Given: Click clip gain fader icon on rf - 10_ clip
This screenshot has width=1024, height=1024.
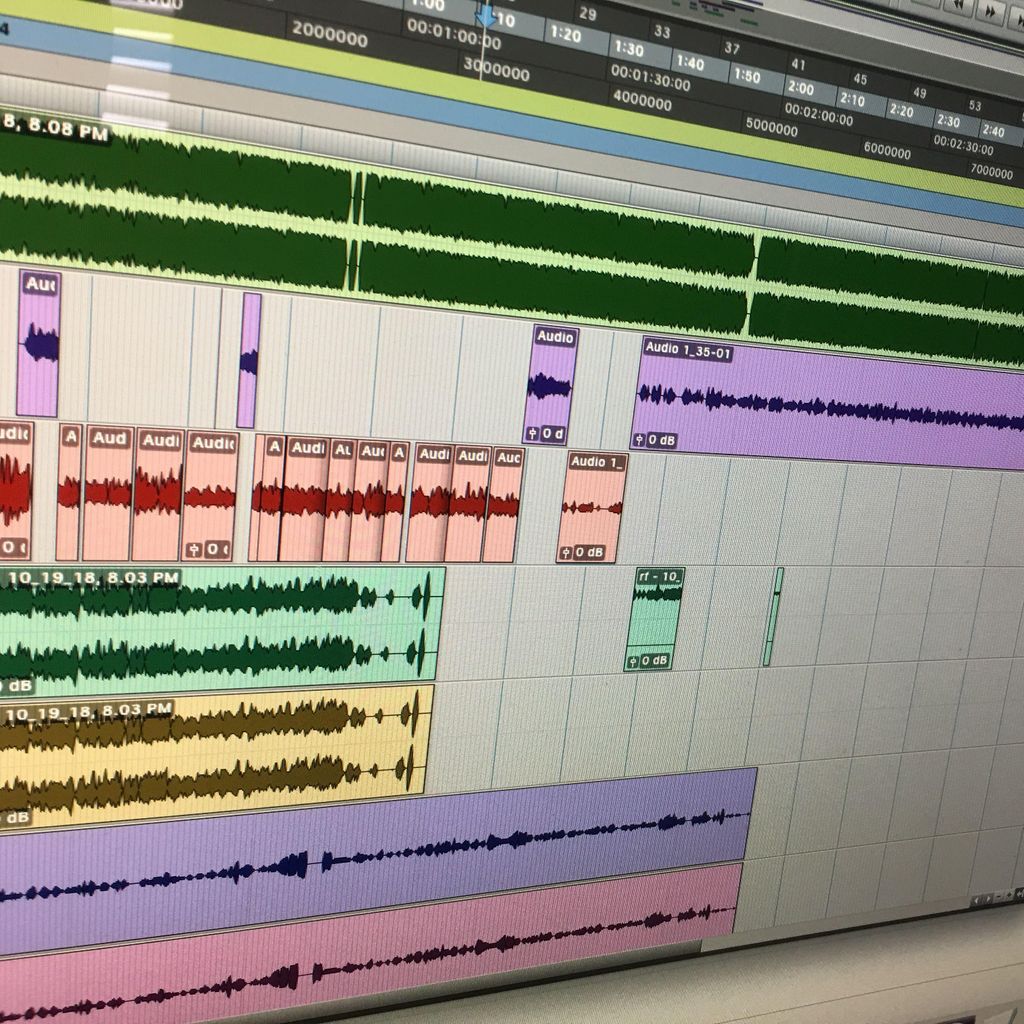Looking at the screenshot, I should click(632, 662).
